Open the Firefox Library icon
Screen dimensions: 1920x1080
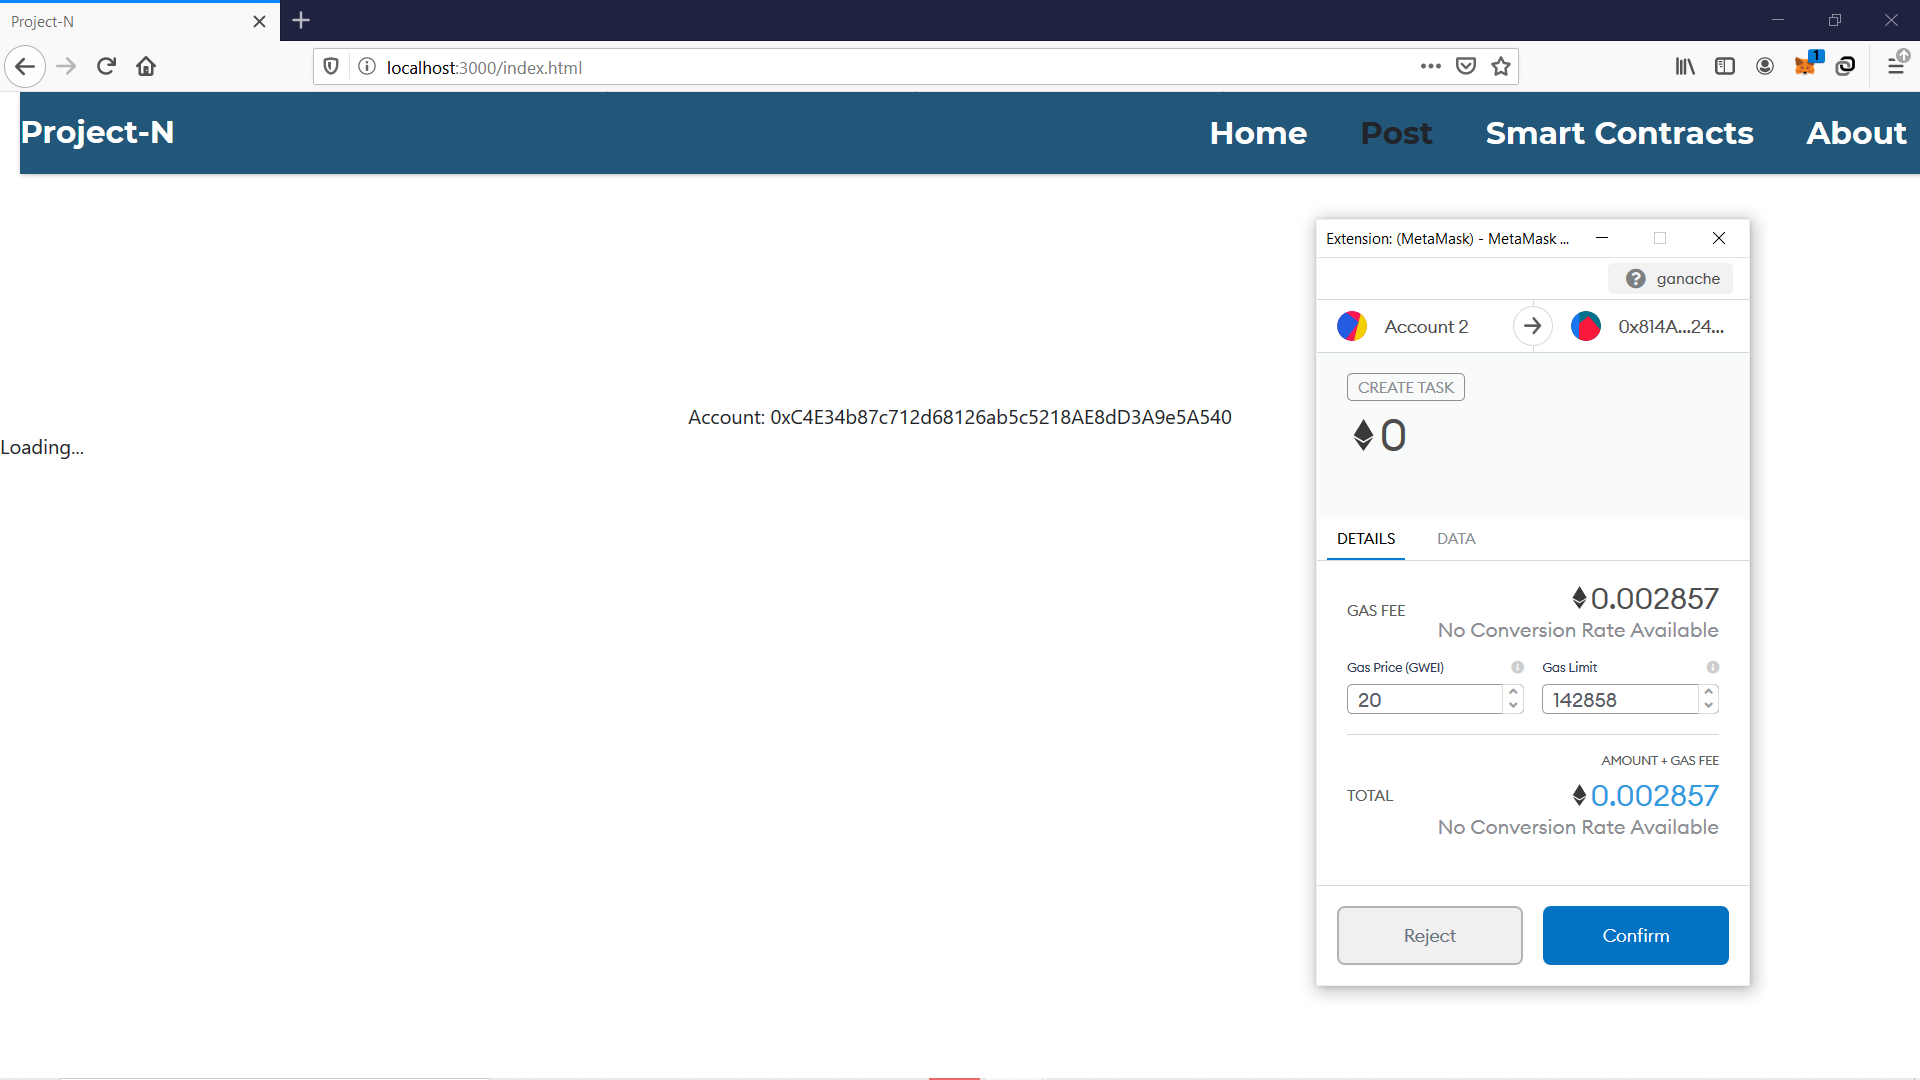click(x=1685, y=66)
